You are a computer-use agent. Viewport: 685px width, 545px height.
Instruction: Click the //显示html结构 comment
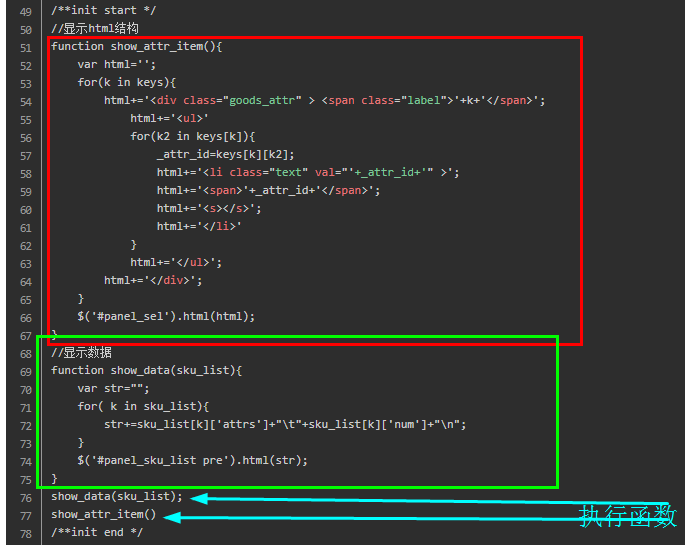tap(95, 28)
